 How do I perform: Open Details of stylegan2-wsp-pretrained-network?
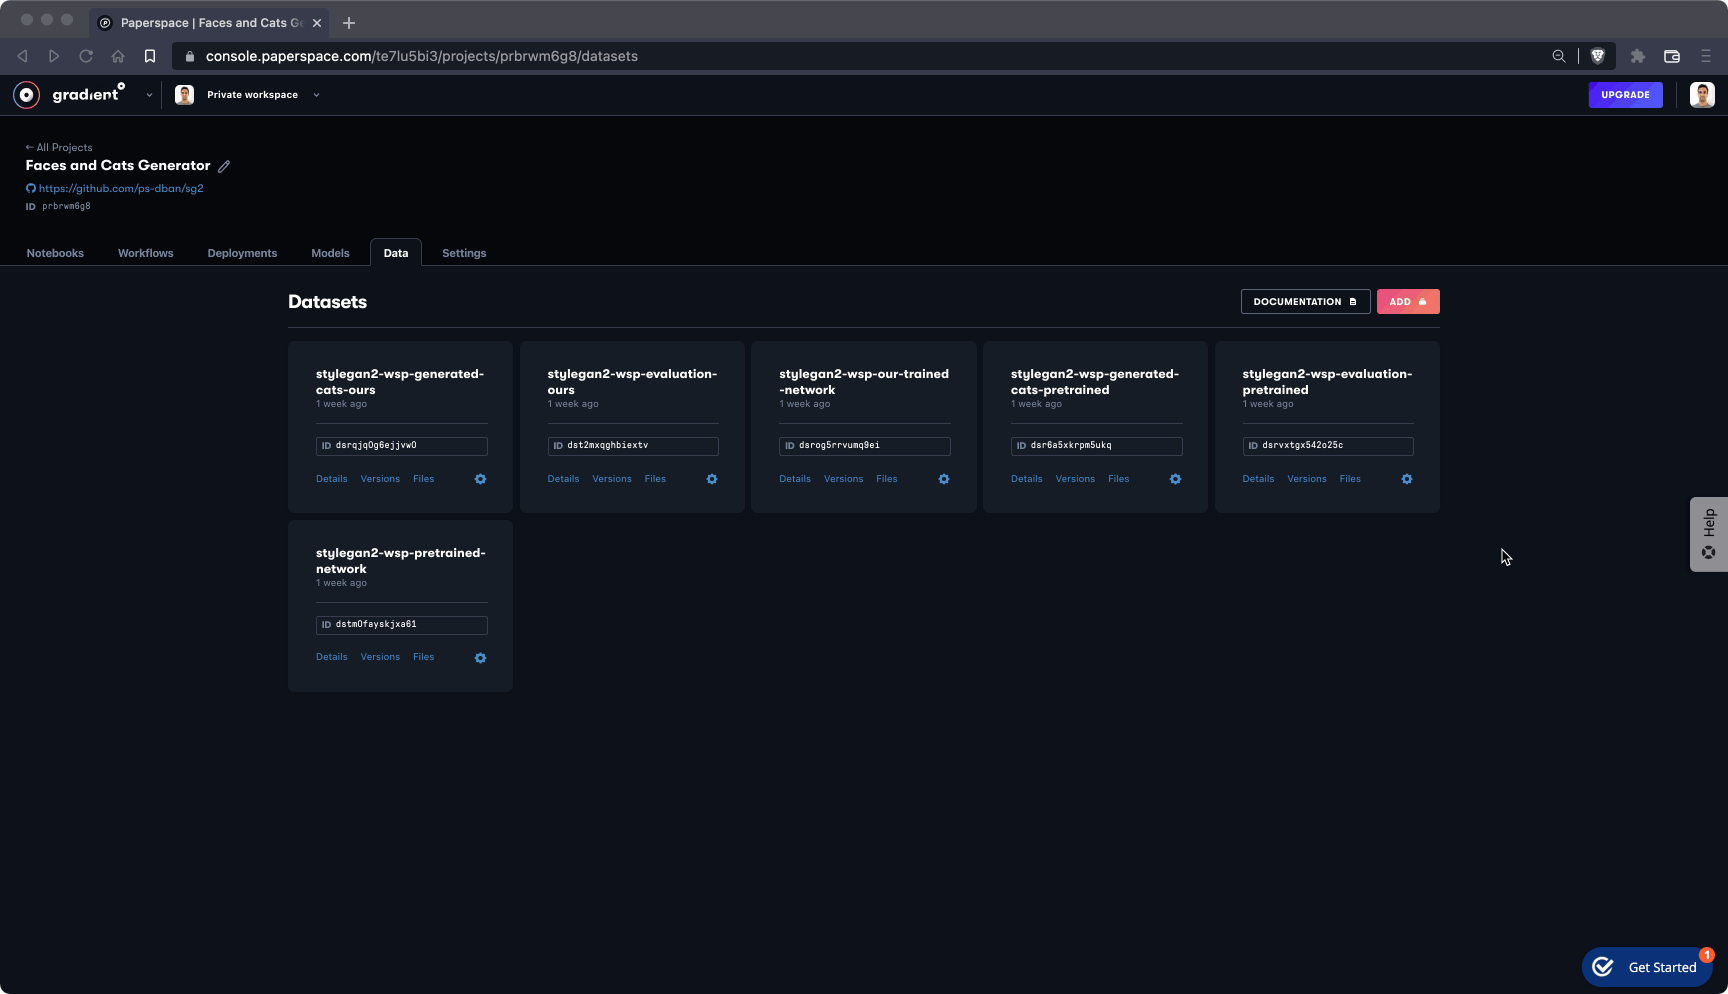click(332, 657)
